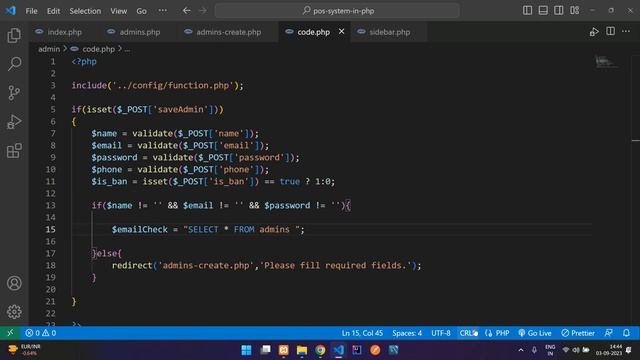Open the Extensions view
This screenshot has height=360, width=640.
14,151
